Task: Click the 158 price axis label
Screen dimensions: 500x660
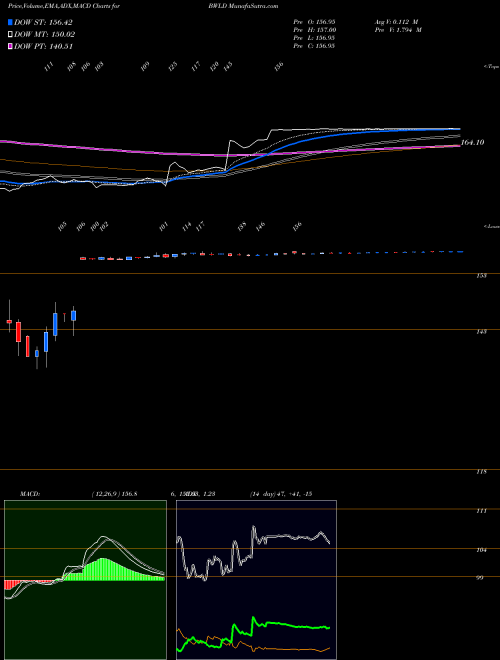Action: coord(482,276)
